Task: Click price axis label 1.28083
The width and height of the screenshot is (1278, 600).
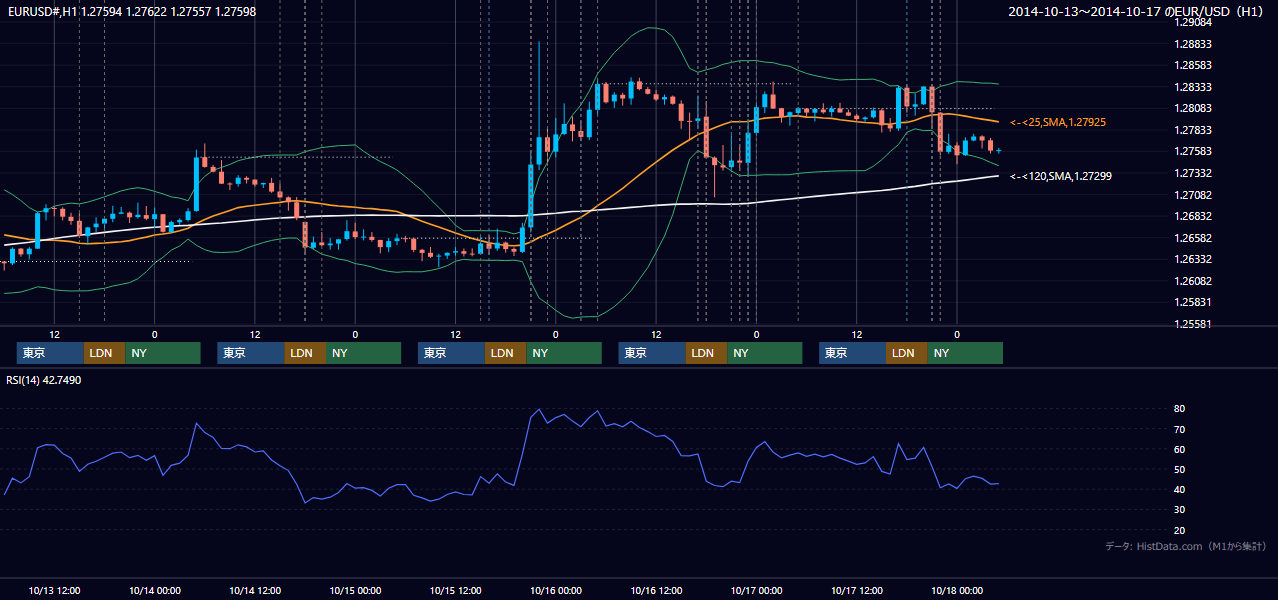Action: tap(1193, 109)
